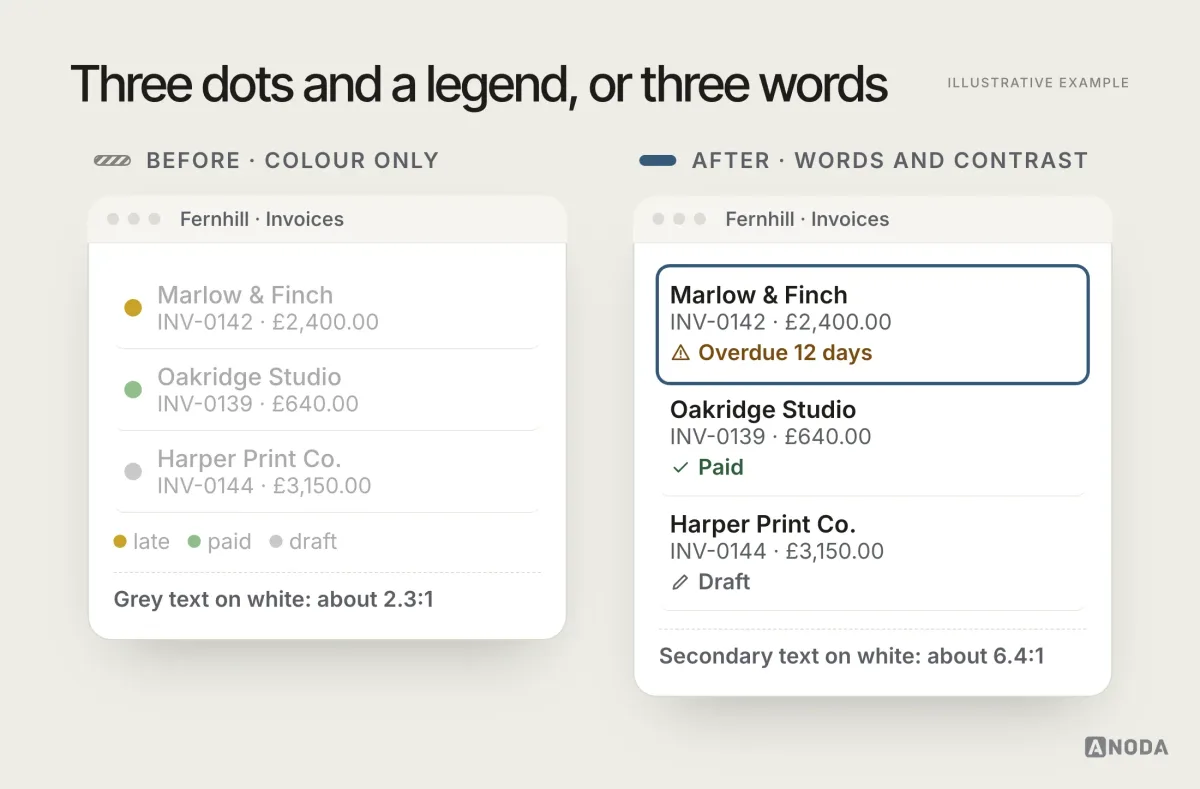The image size is (1200, 789).
Task: Click greyed INV-0139 · £640.00 in Before panel
Action: pos(258,404)
